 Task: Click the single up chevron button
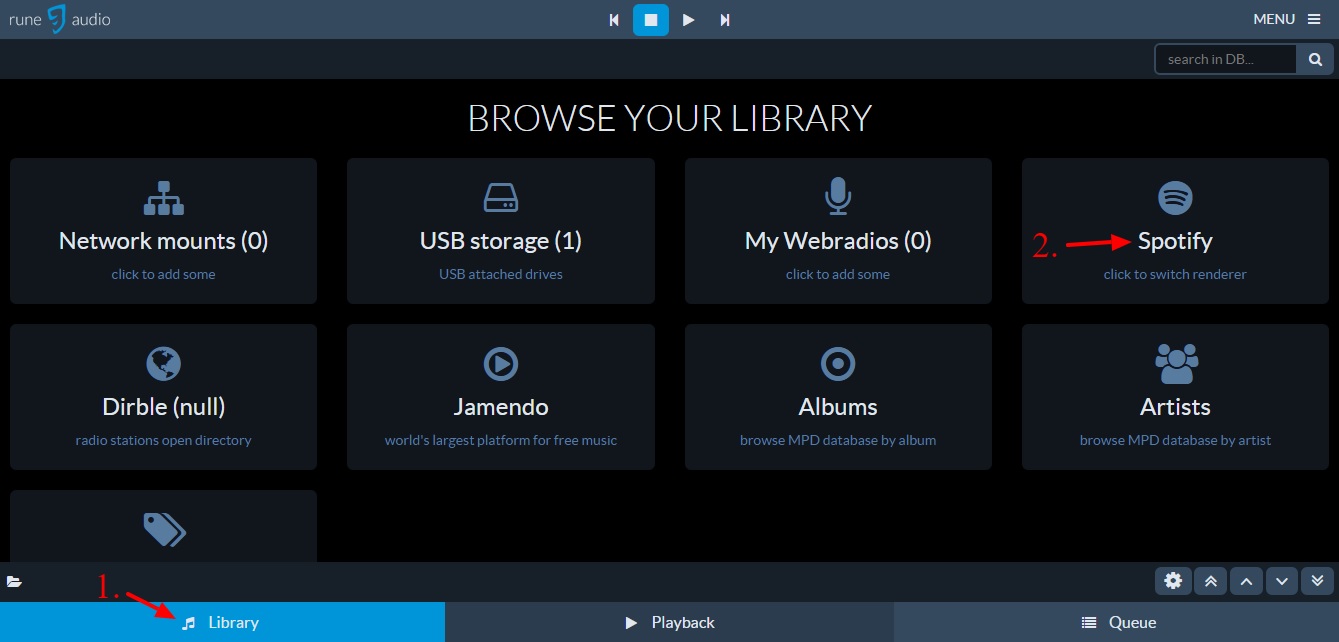point(1246,580)
